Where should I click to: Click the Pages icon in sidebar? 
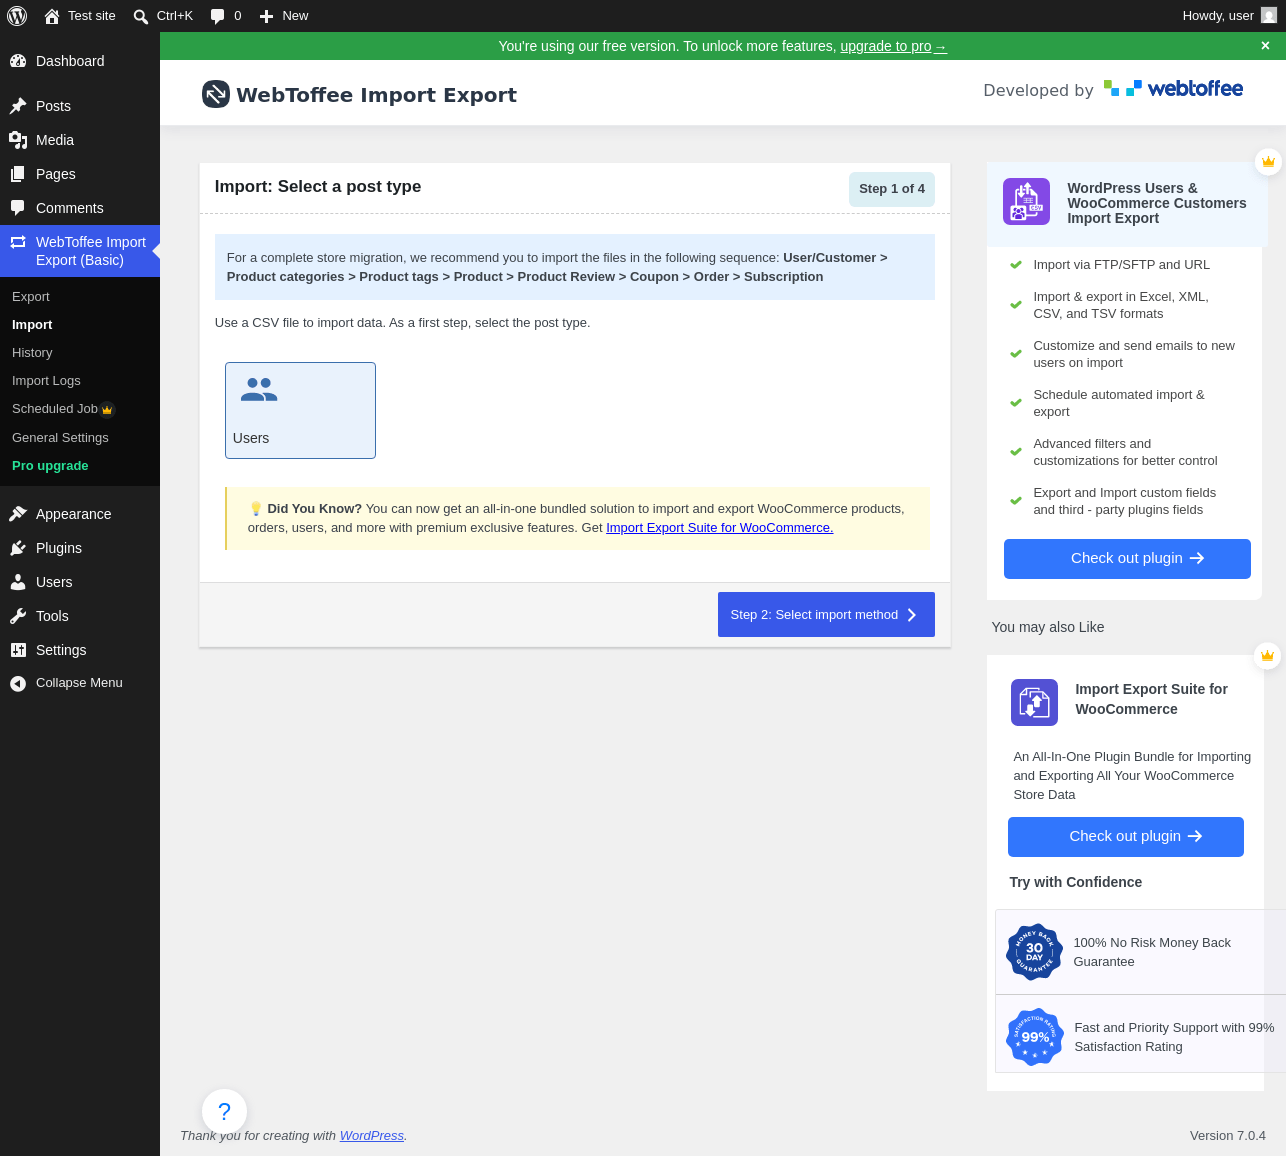point(18,174)
